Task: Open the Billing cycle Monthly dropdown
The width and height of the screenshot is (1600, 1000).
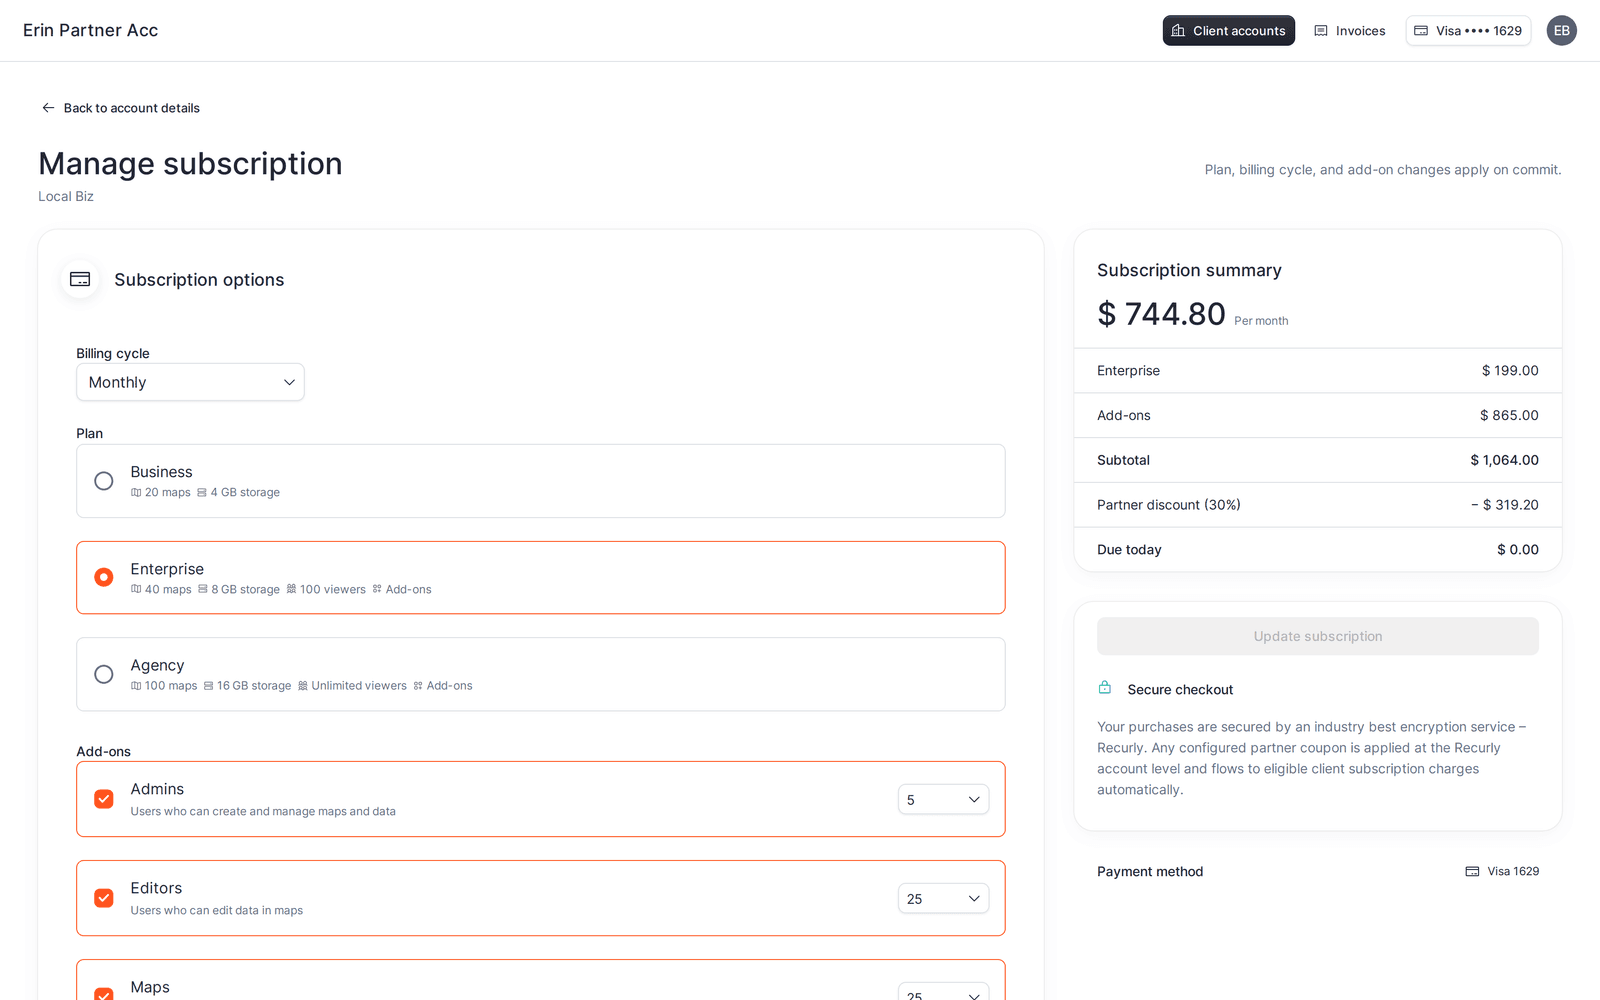Action: point(190,382)
